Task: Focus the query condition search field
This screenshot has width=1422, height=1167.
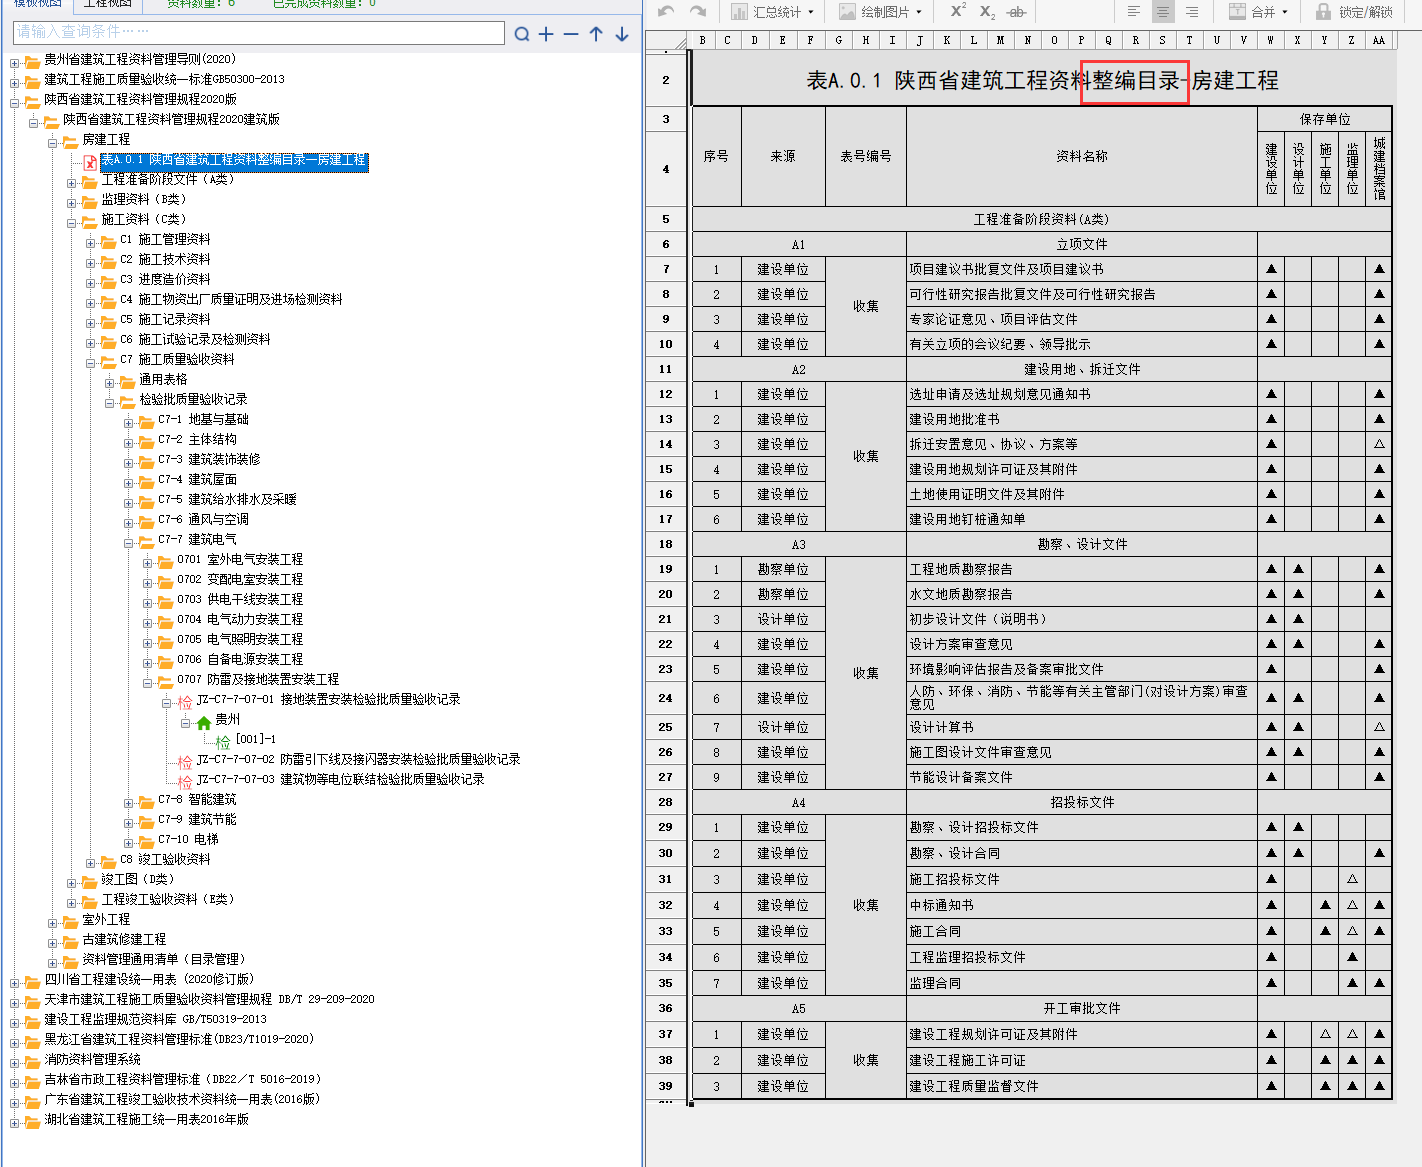Action: 259,32
